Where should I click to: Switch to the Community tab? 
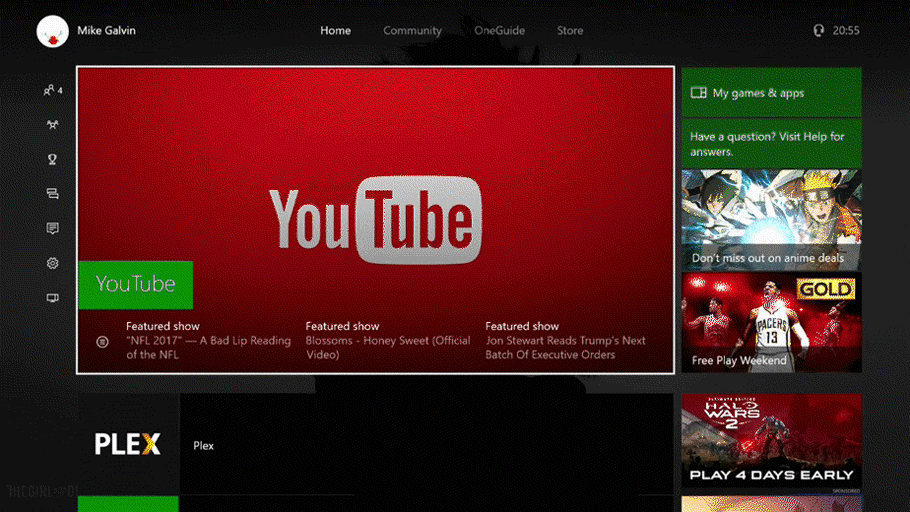pyautogui.click(x=412, y=31)
